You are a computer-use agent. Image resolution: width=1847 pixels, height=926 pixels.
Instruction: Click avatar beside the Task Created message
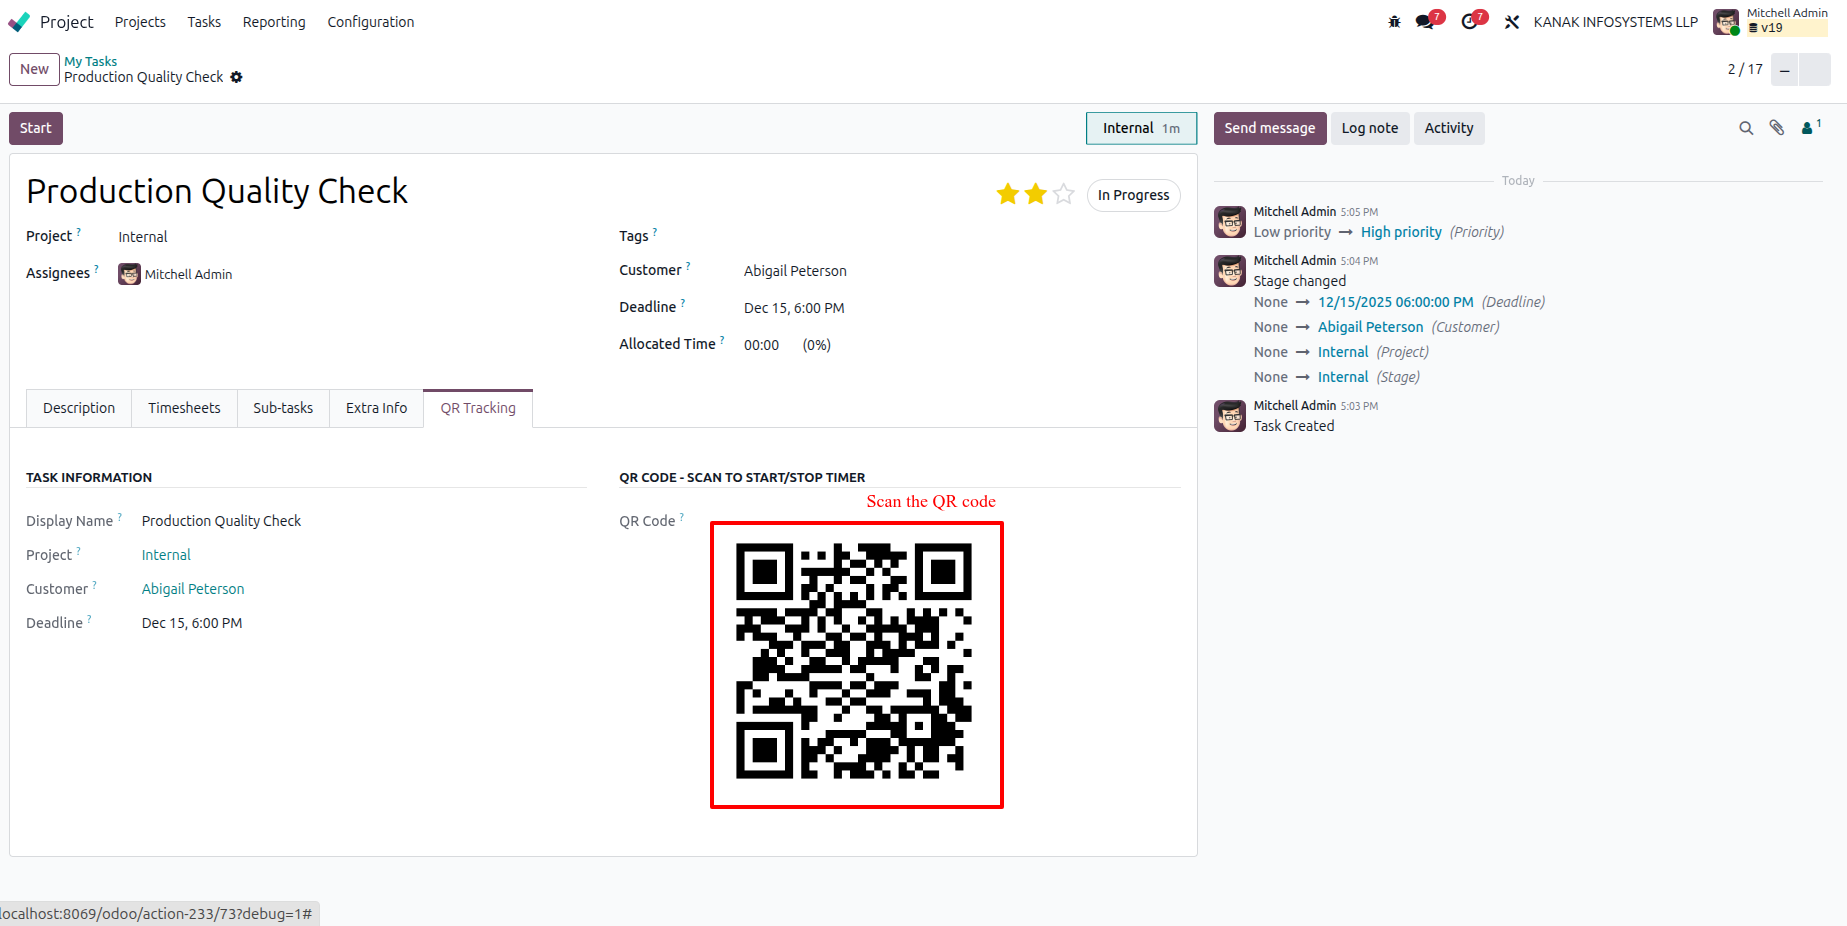point(1230,416)
